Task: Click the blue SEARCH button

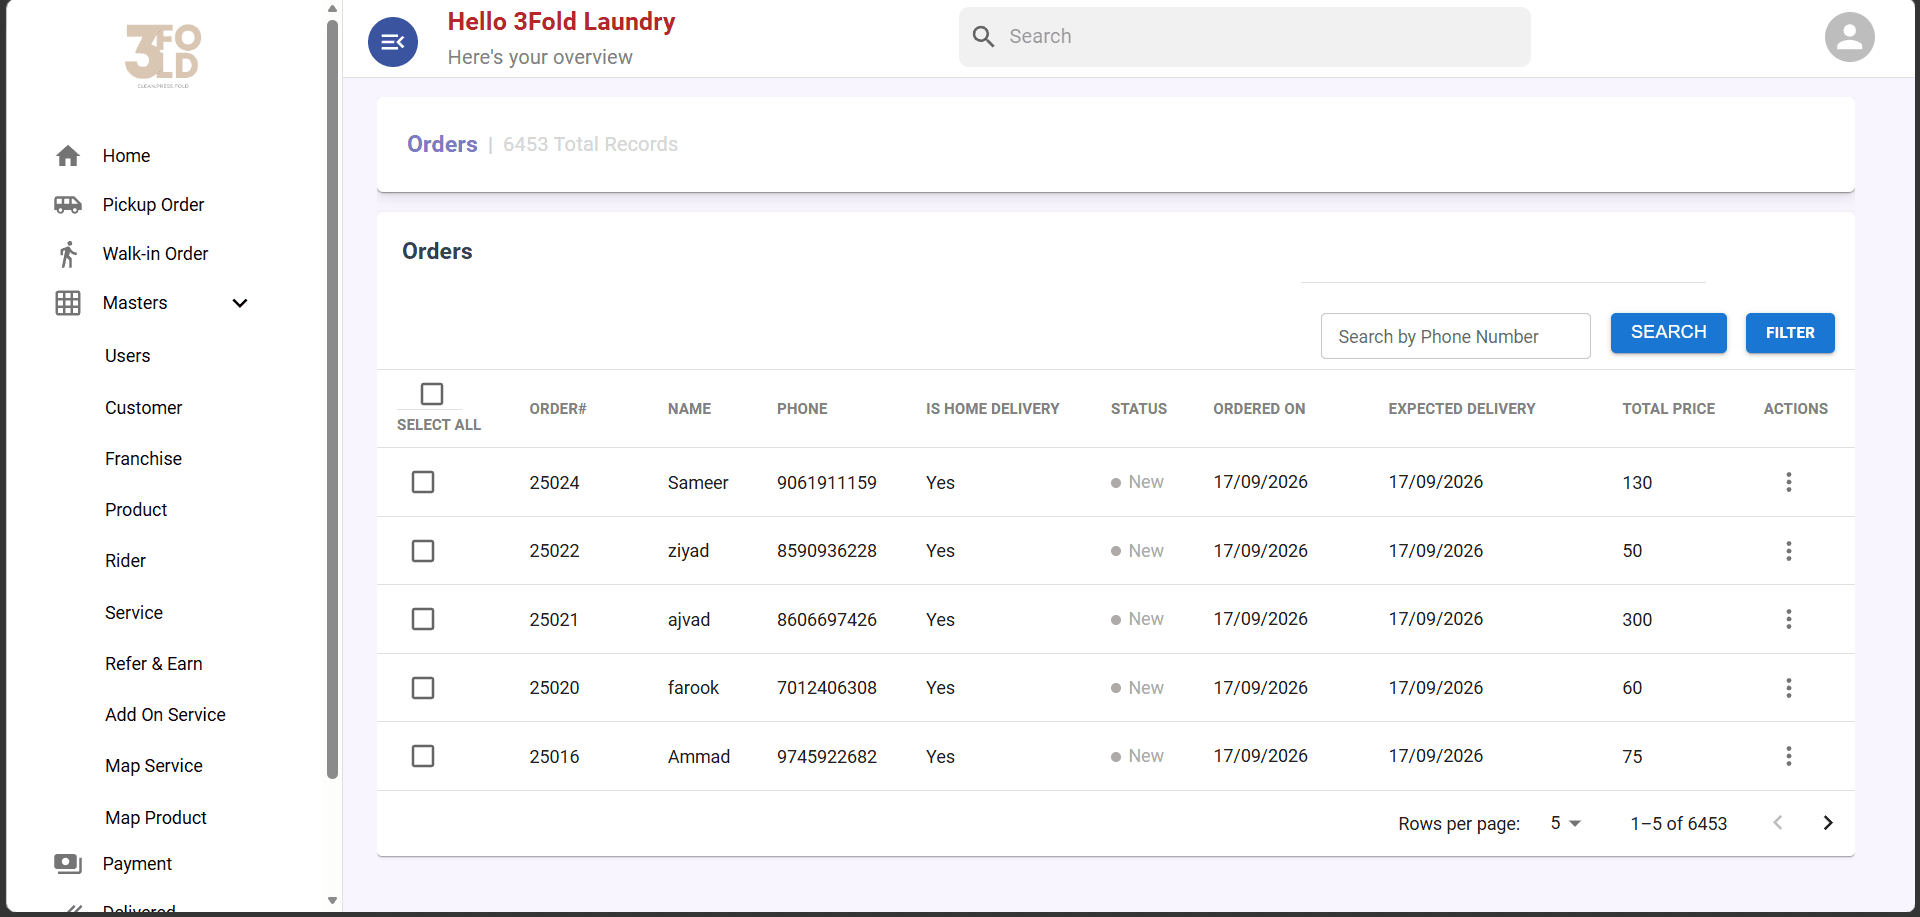Action: 1668,333
